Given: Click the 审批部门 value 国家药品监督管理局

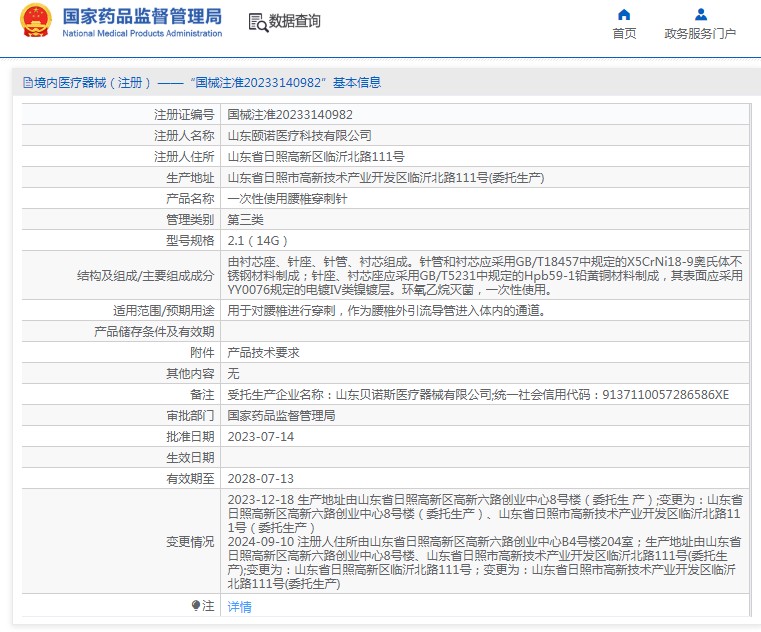Looking at the screenshot, I should [281, 415].
